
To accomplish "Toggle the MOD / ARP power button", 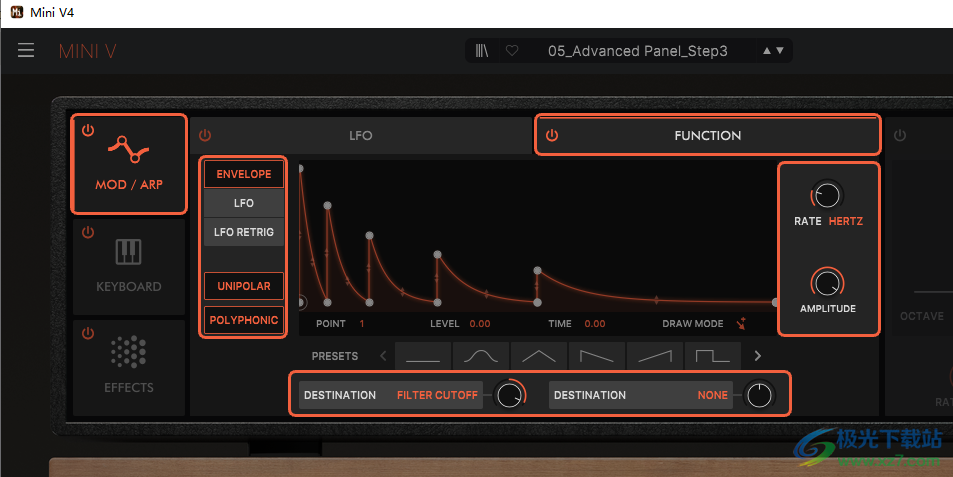I will point(88,131).
